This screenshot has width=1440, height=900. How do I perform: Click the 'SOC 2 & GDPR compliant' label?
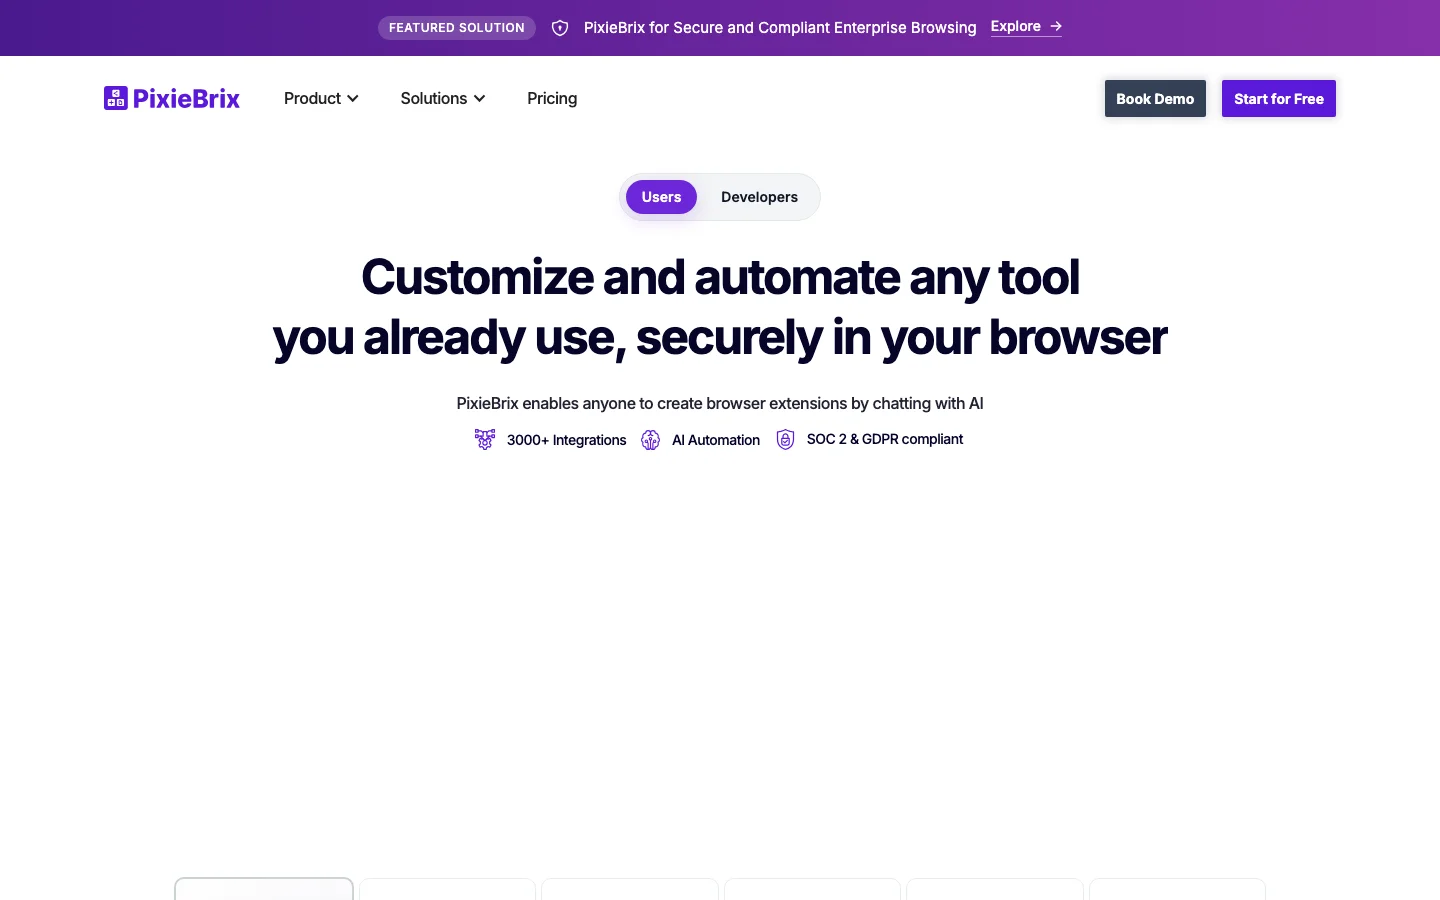coord(885,439)
